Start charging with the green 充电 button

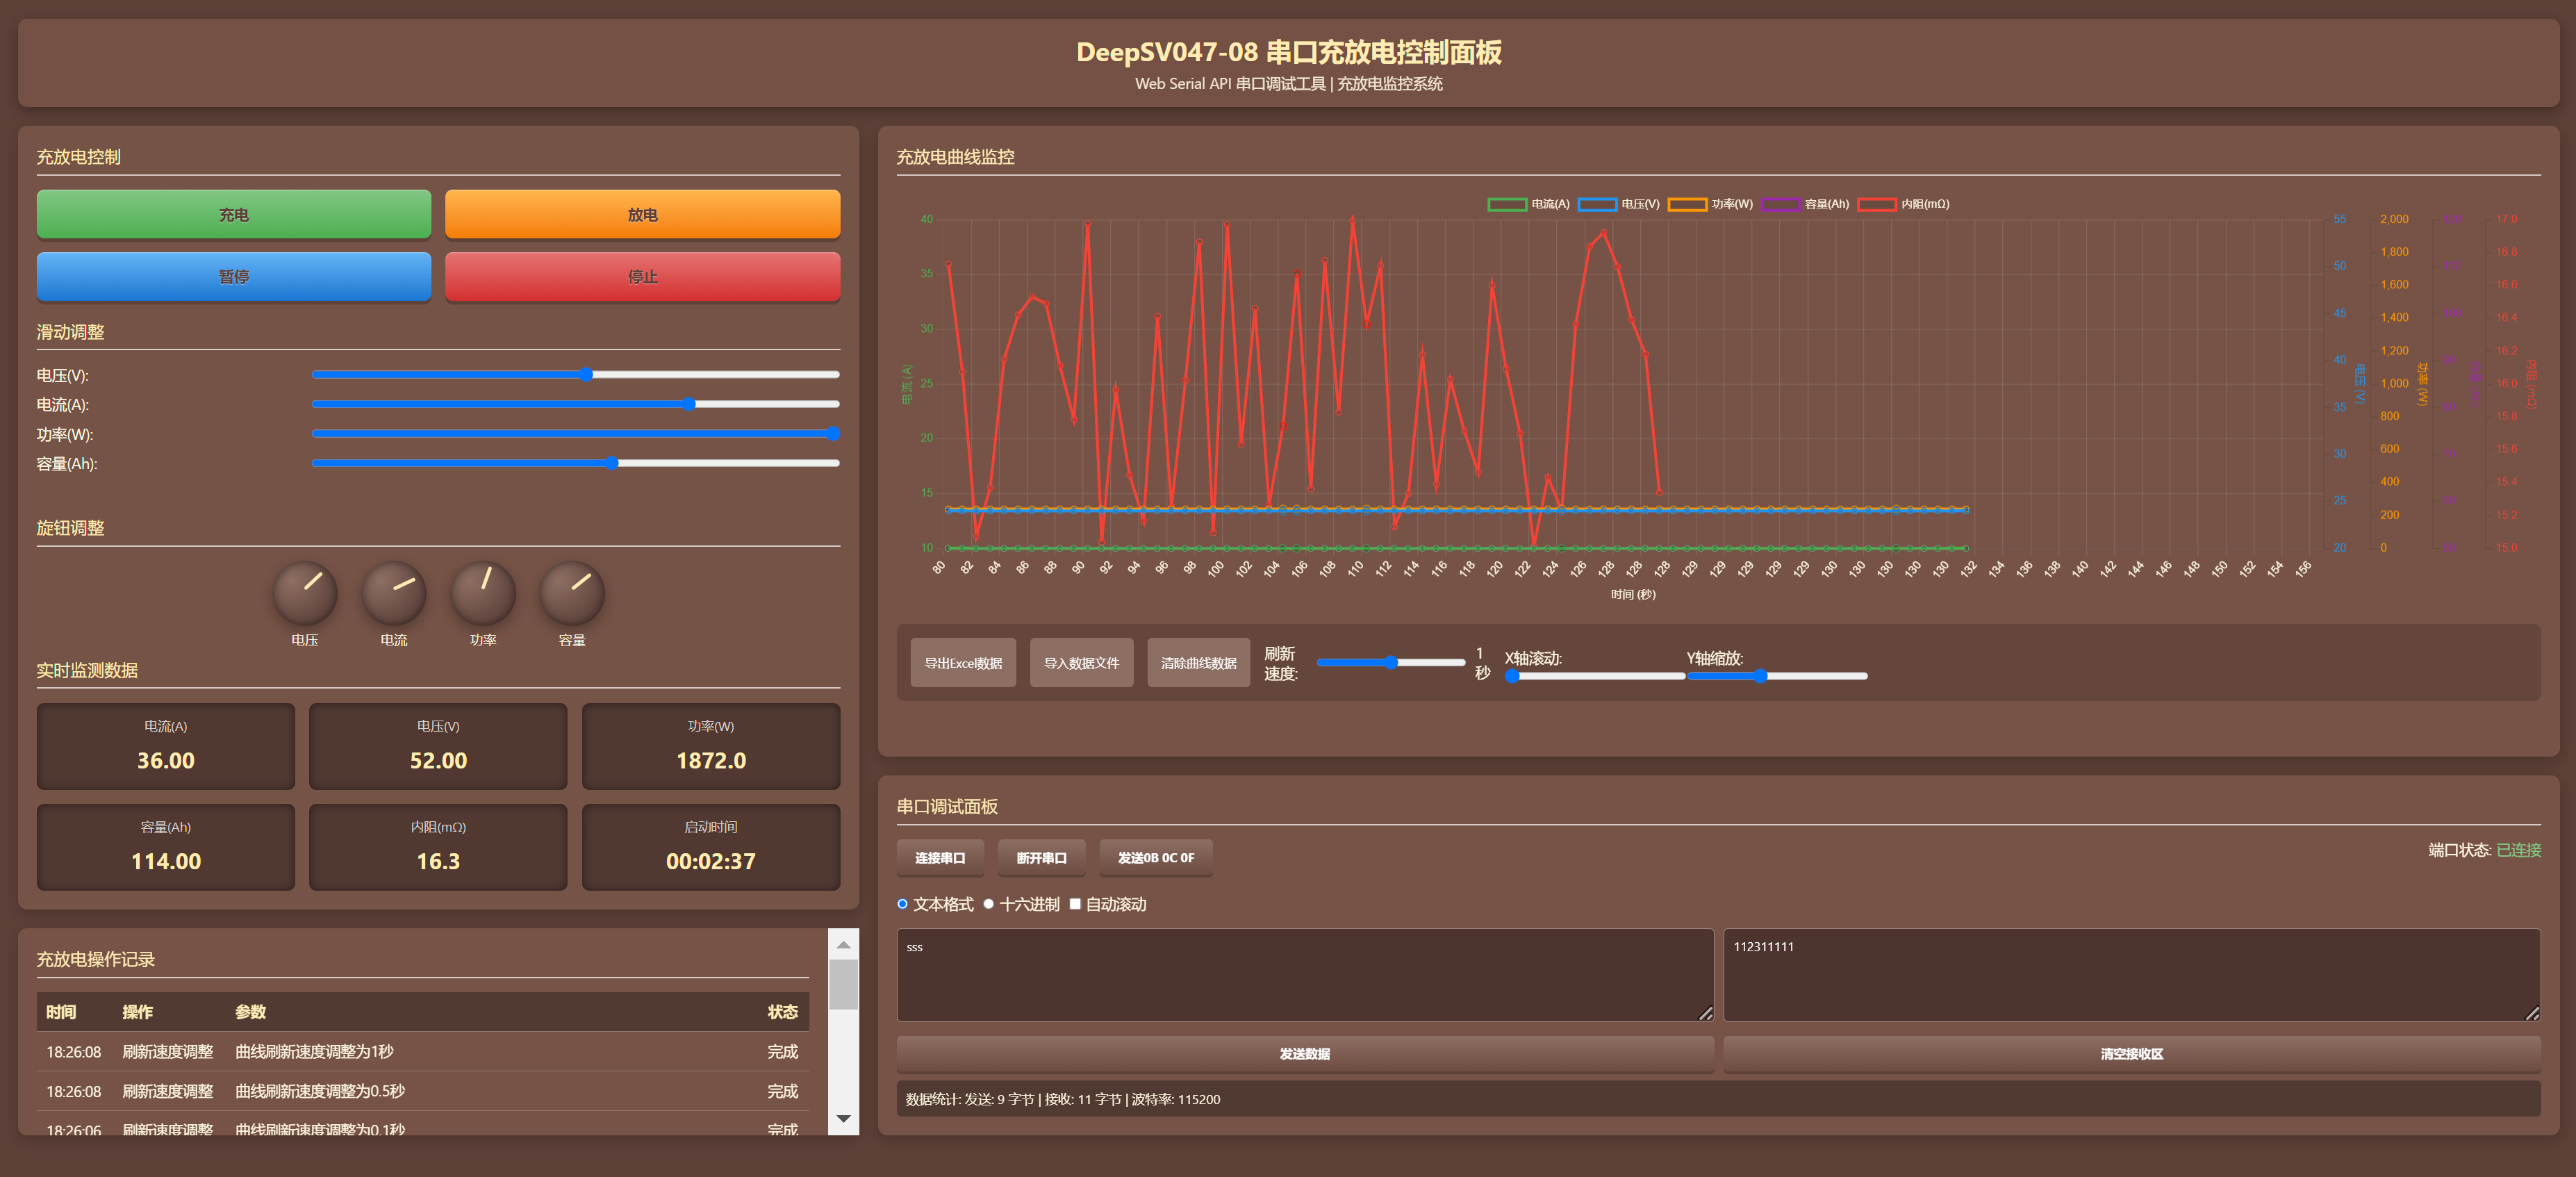click(234, 214)
